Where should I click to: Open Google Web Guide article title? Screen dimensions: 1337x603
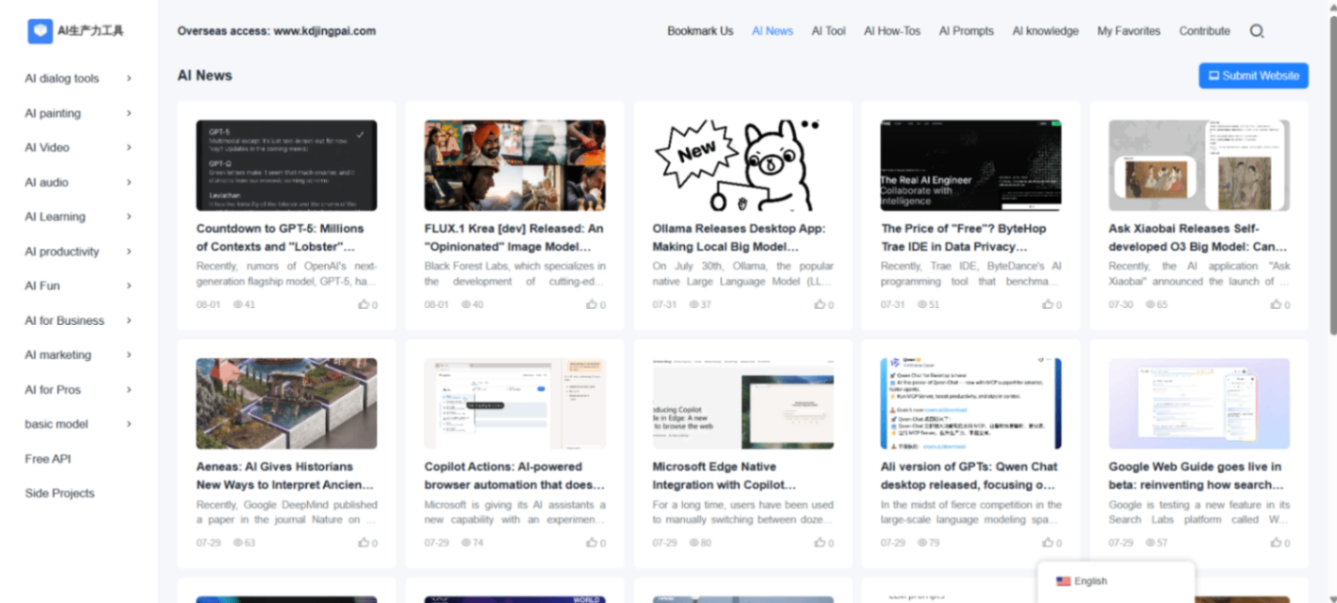1197,476
